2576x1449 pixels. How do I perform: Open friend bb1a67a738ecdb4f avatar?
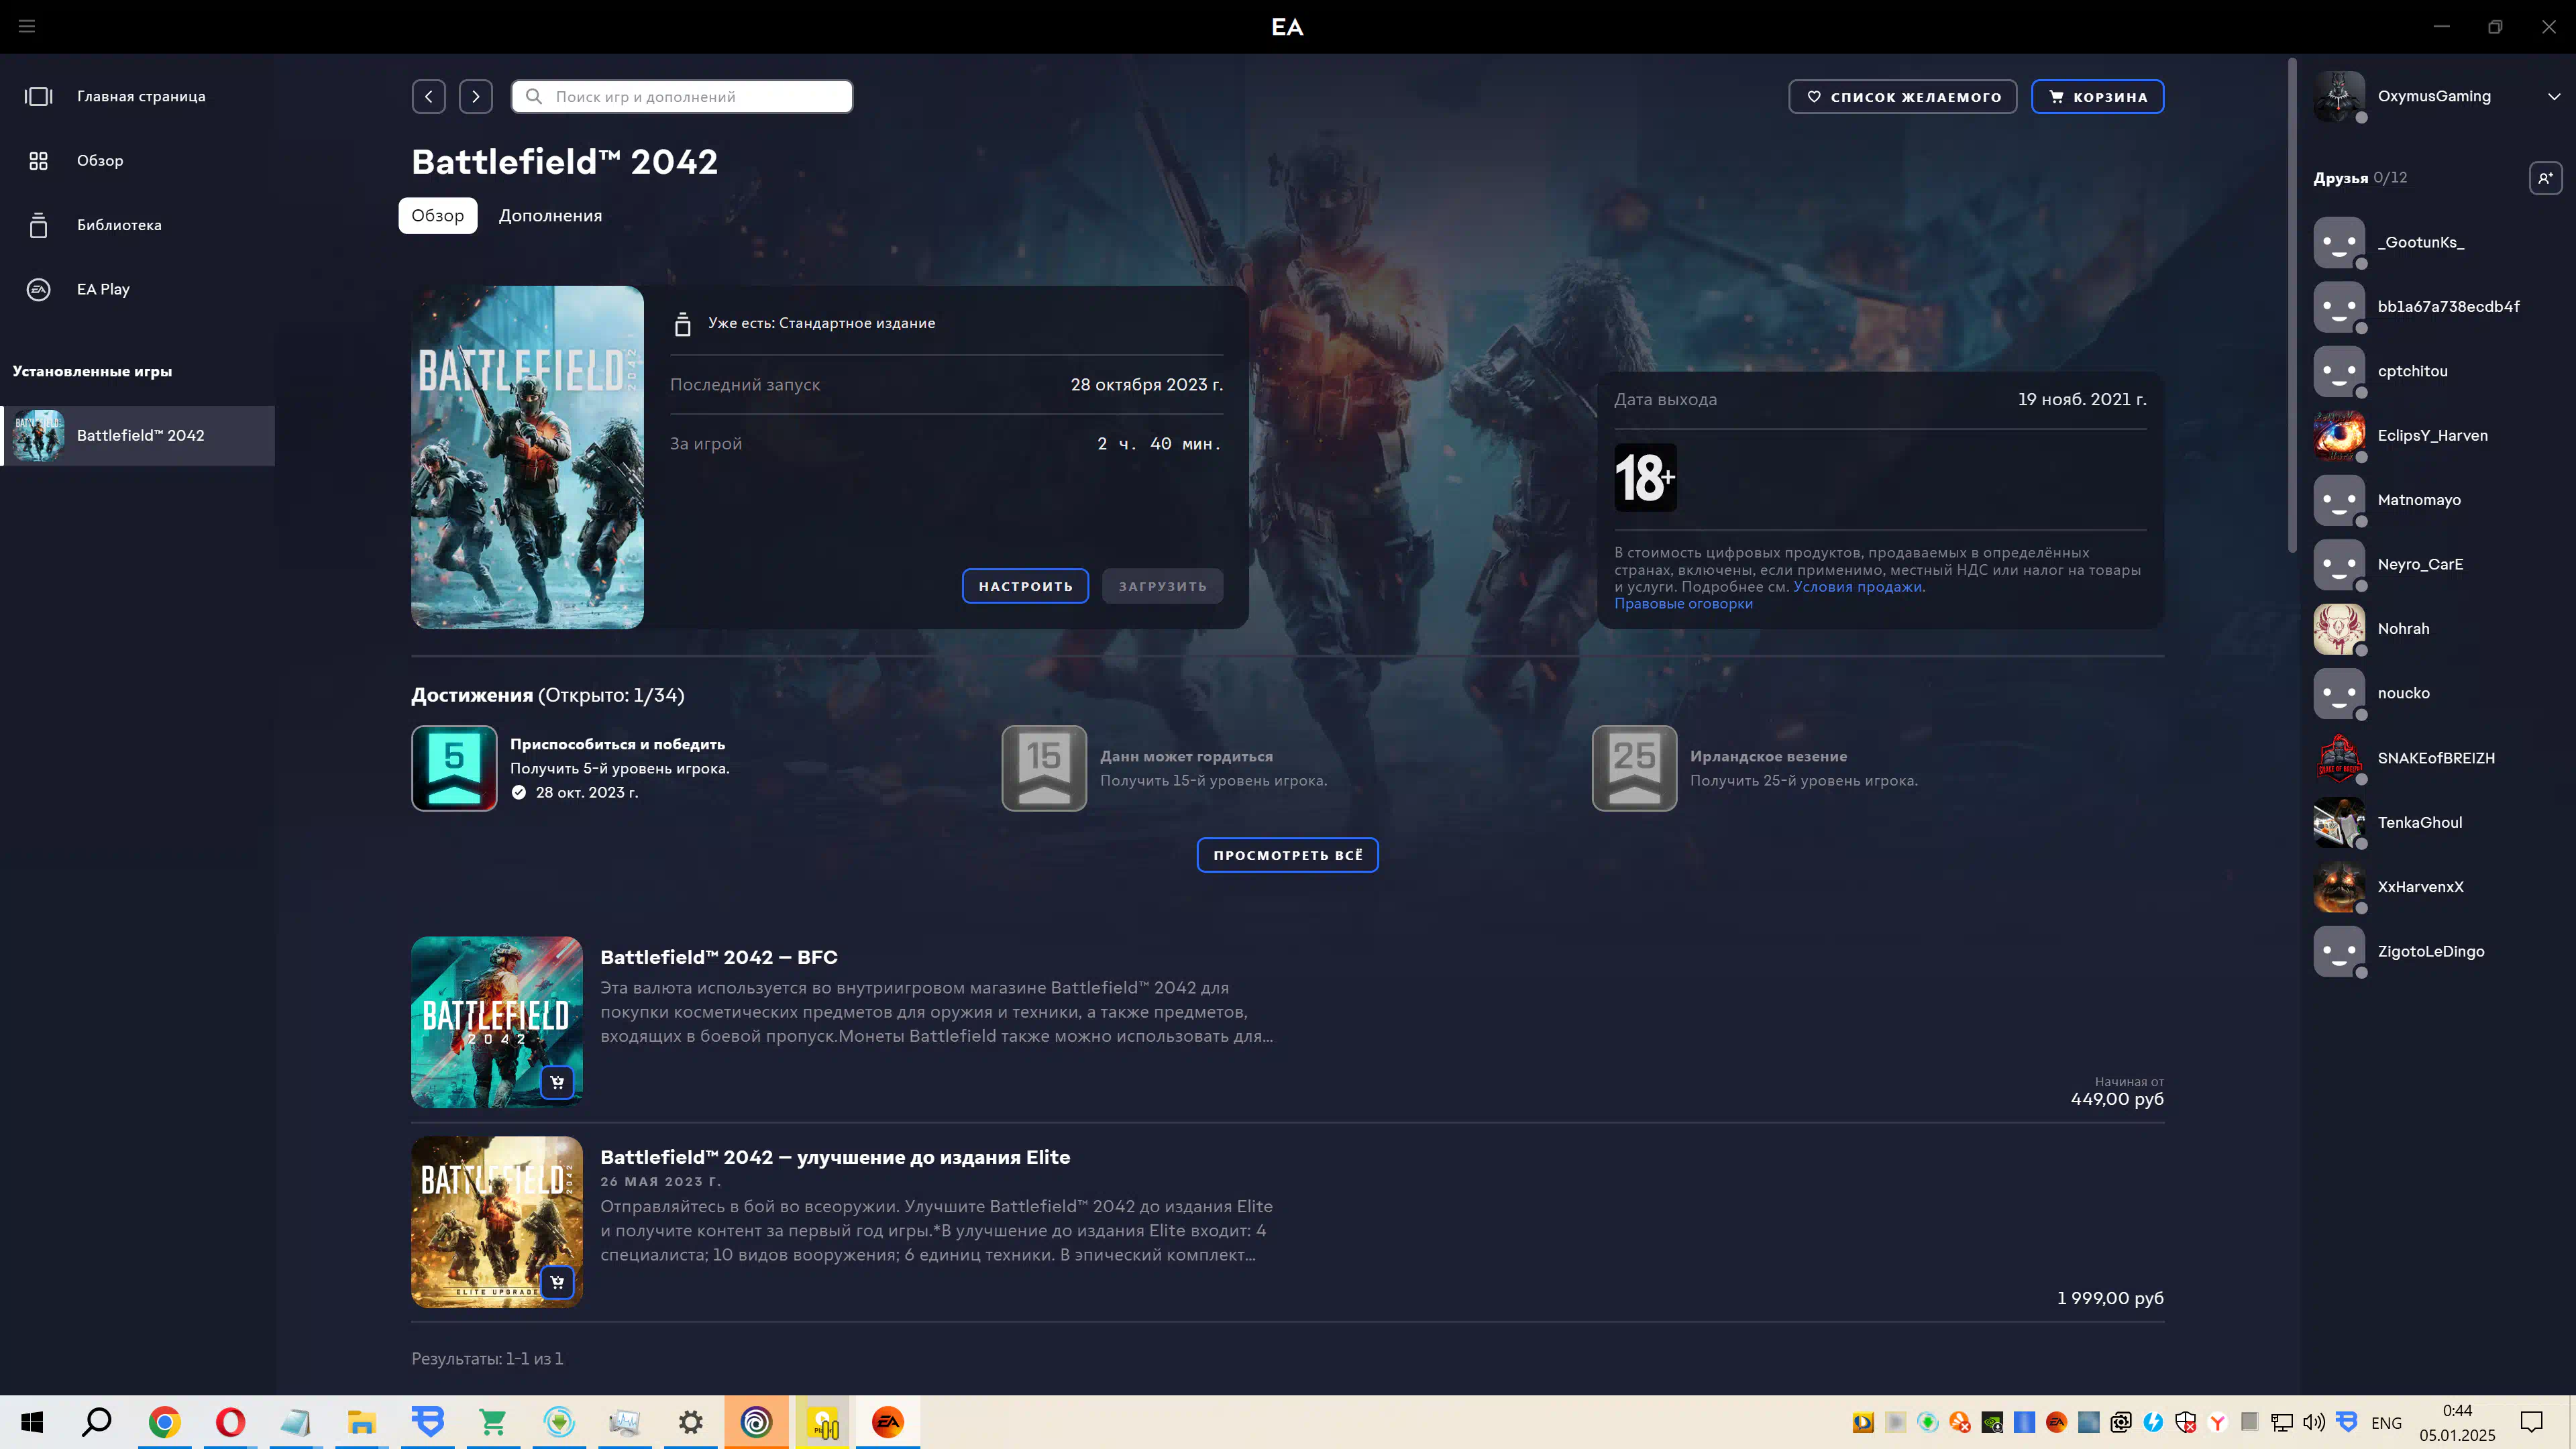pos(2339,307)
